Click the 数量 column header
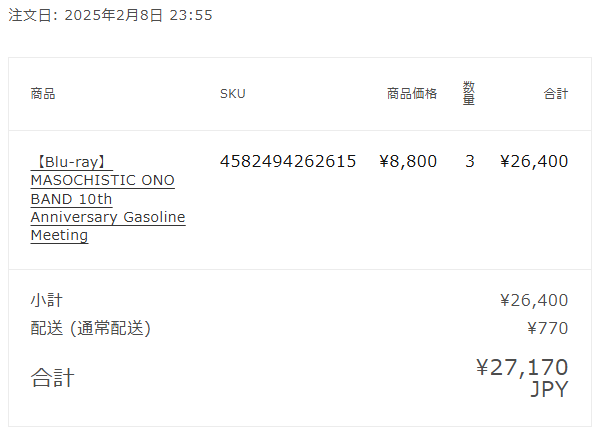Viewport: 610px width, 445px height. click(469, 93)
